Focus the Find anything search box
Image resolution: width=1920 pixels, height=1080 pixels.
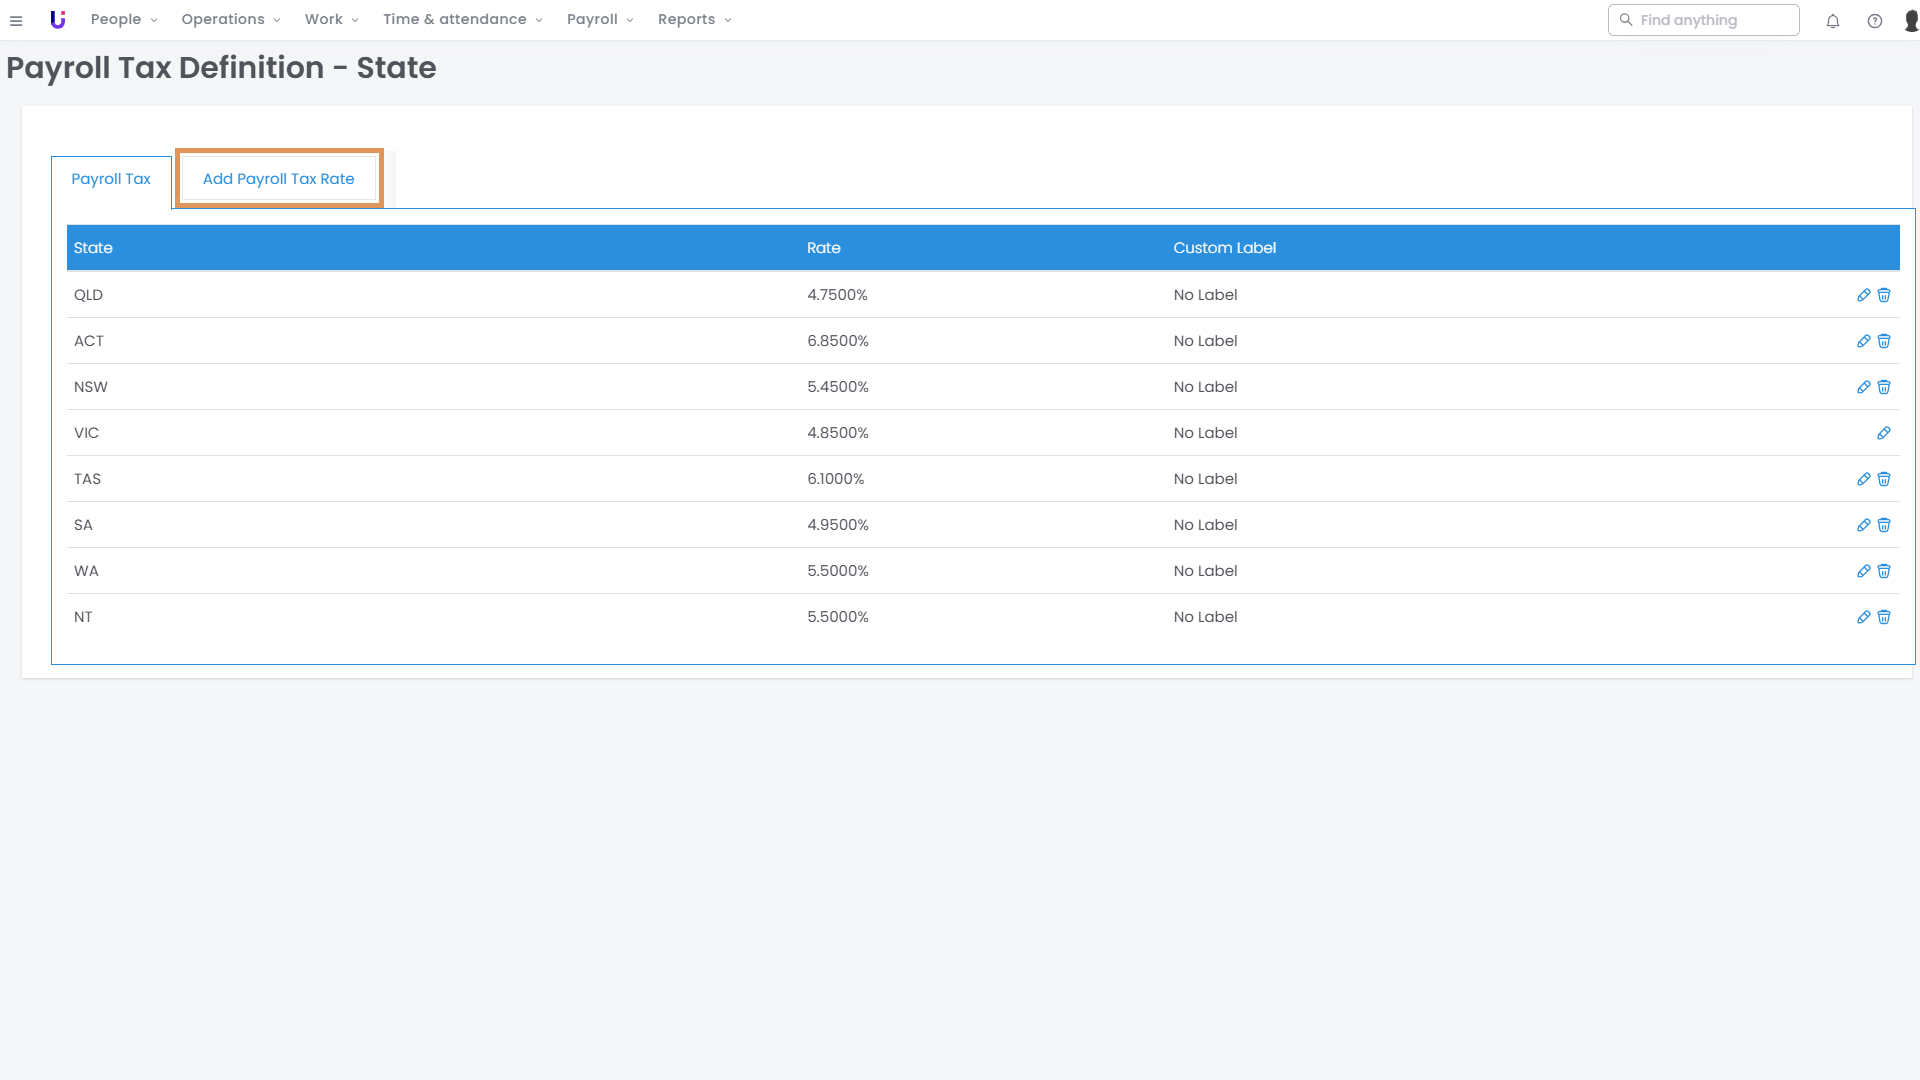click(1703, 20)
